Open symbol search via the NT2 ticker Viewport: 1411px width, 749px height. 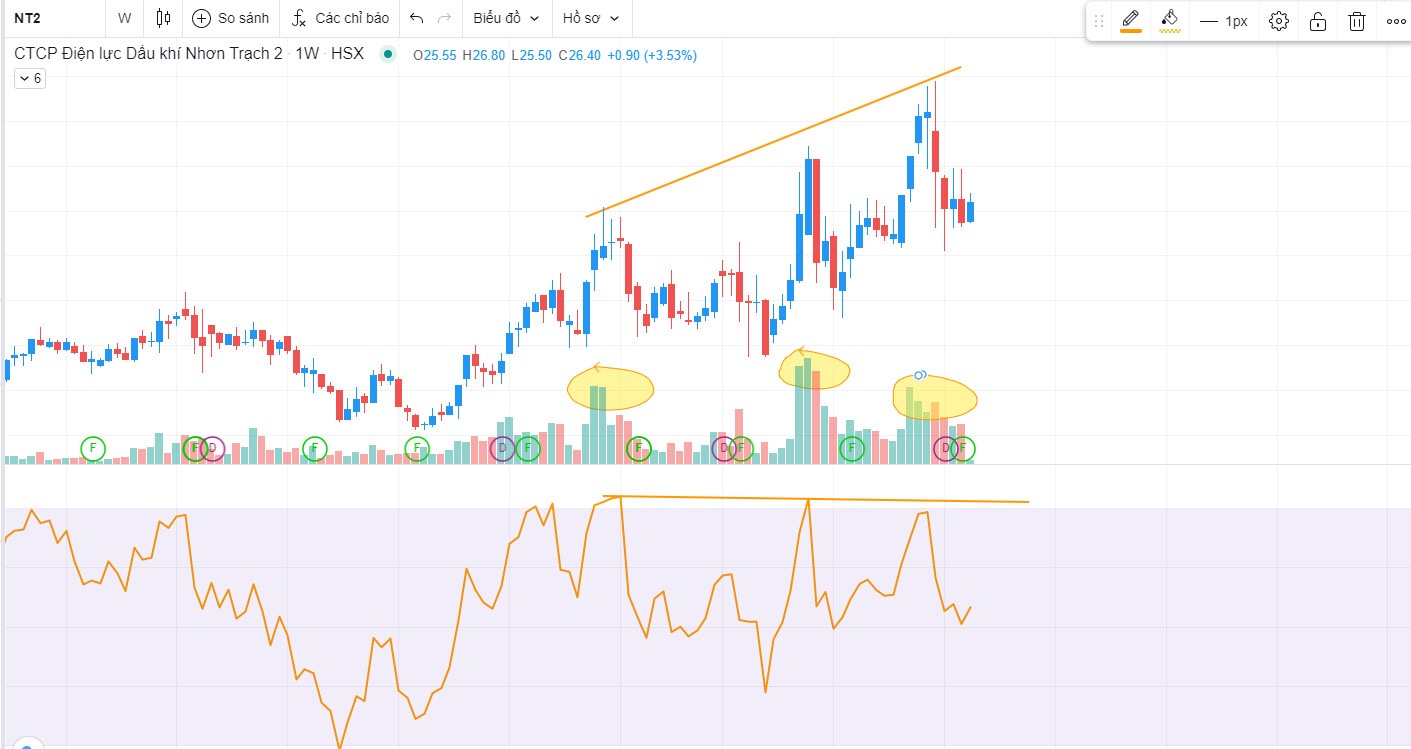point(28,18)
